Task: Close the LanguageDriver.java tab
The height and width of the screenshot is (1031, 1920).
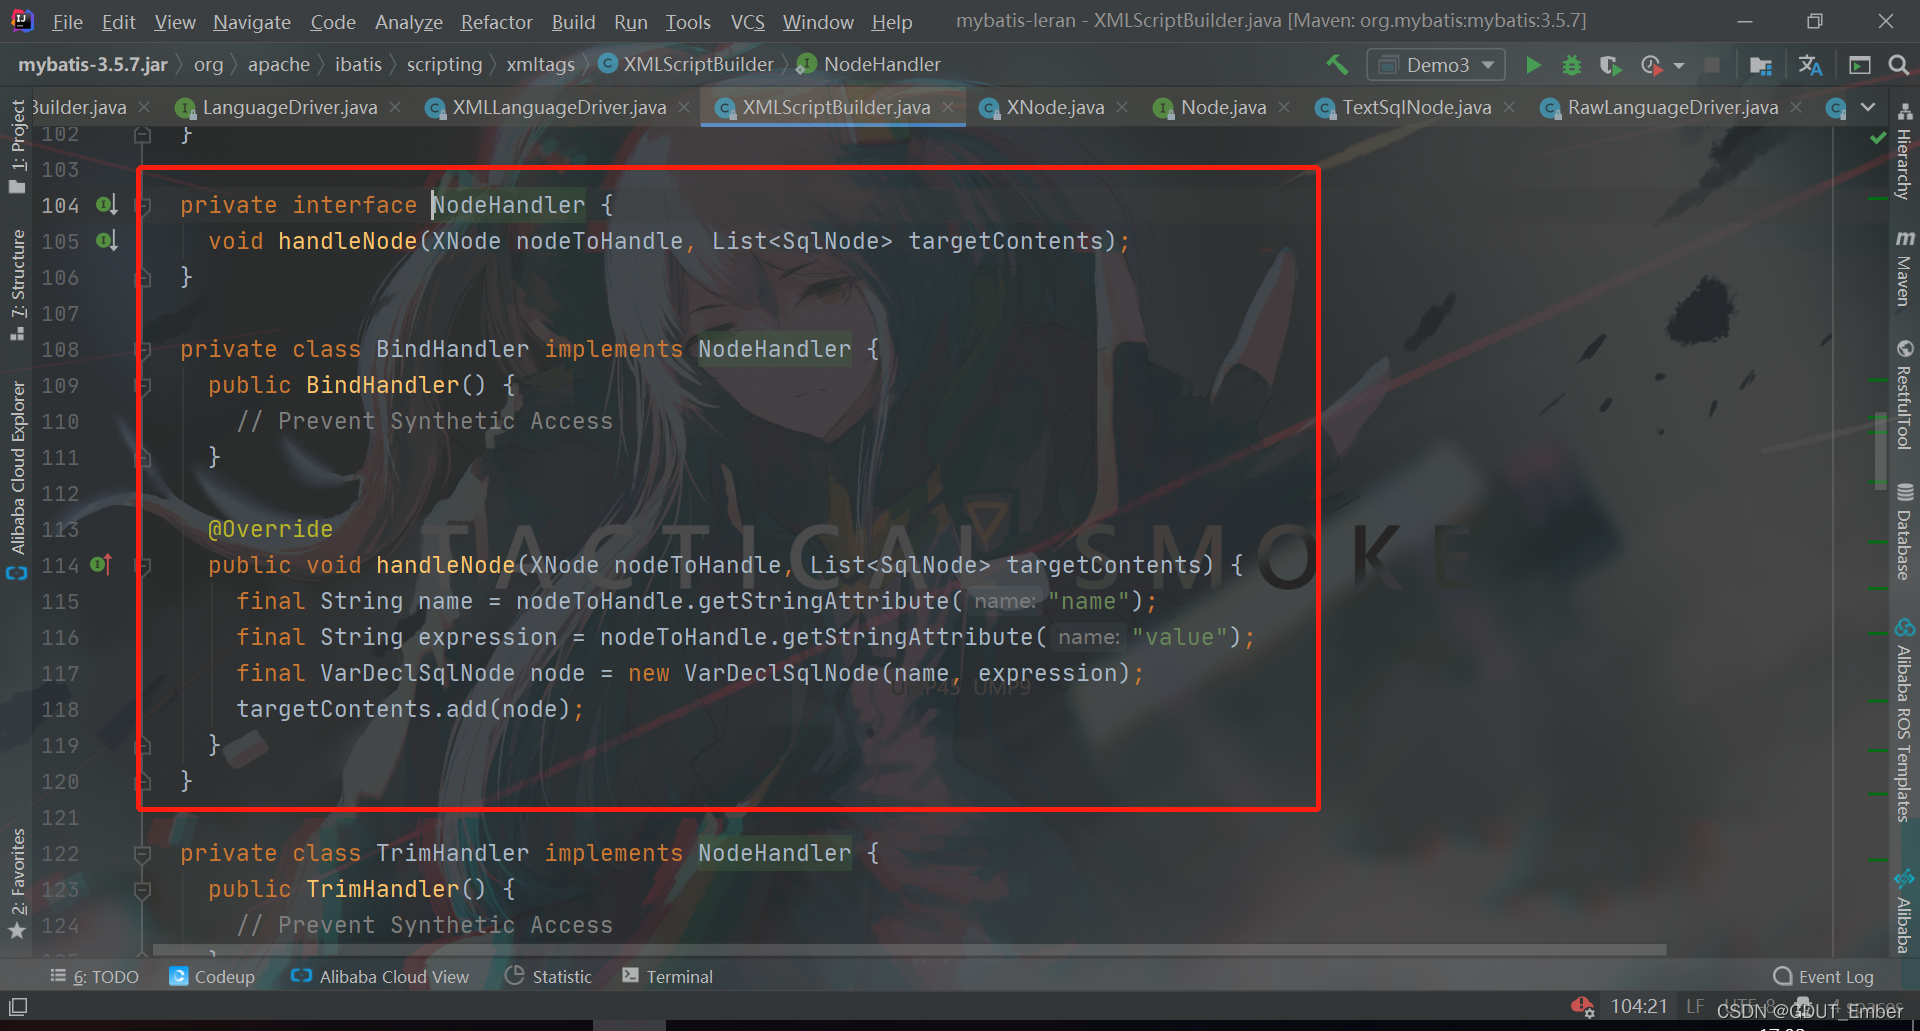Action: (395, 107)
